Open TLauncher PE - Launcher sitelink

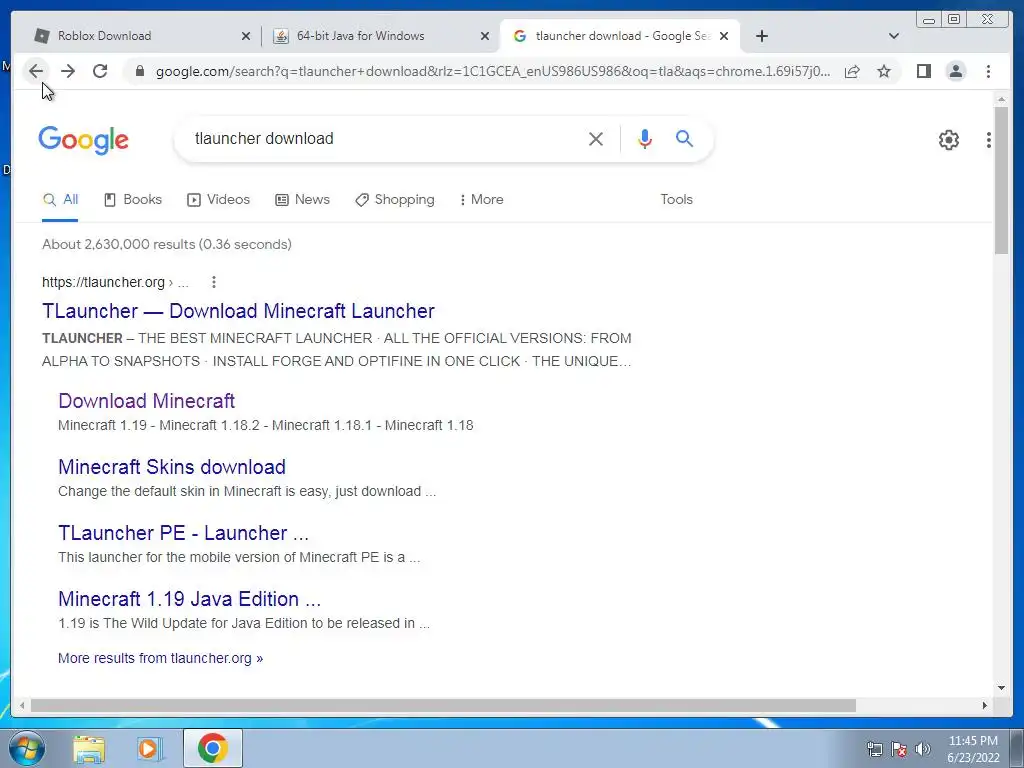pyautogui.click(x=184, y=533)
